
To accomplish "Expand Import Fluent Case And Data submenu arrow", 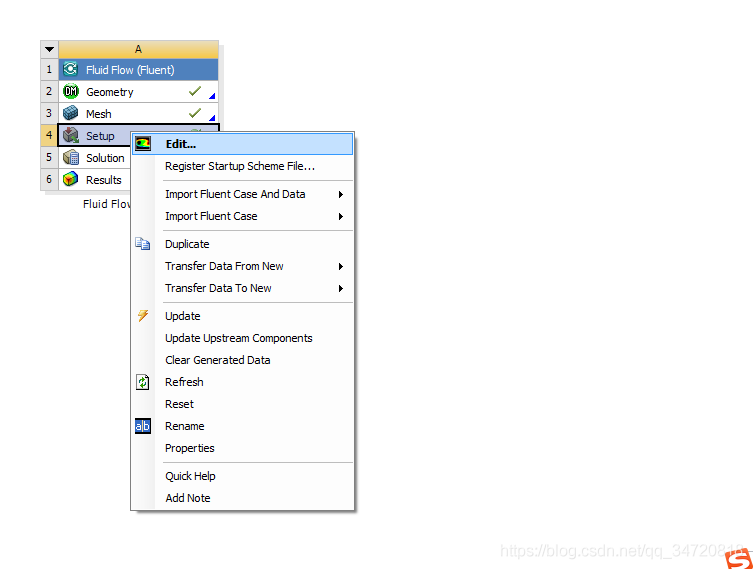I will point(340,194).
